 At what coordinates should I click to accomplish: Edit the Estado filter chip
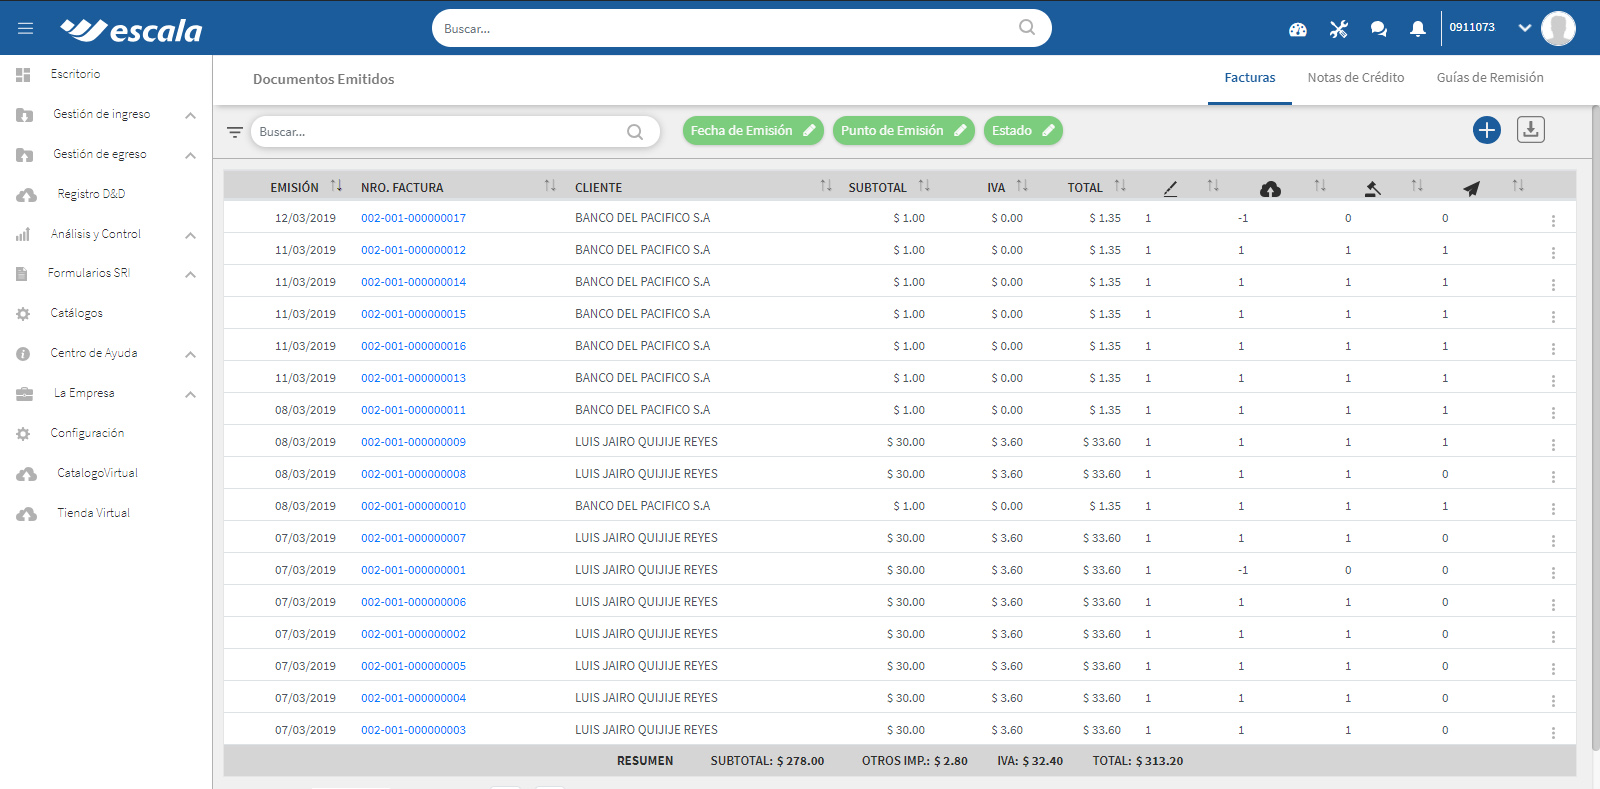click(1023, 131)
